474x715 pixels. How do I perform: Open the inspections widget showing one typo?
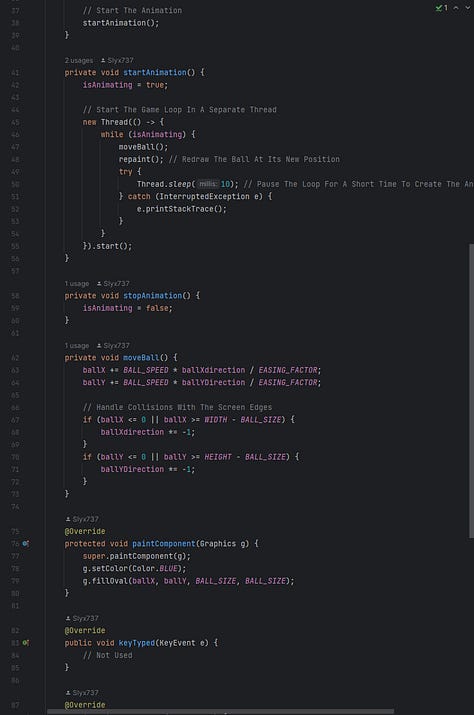(442, 7)
